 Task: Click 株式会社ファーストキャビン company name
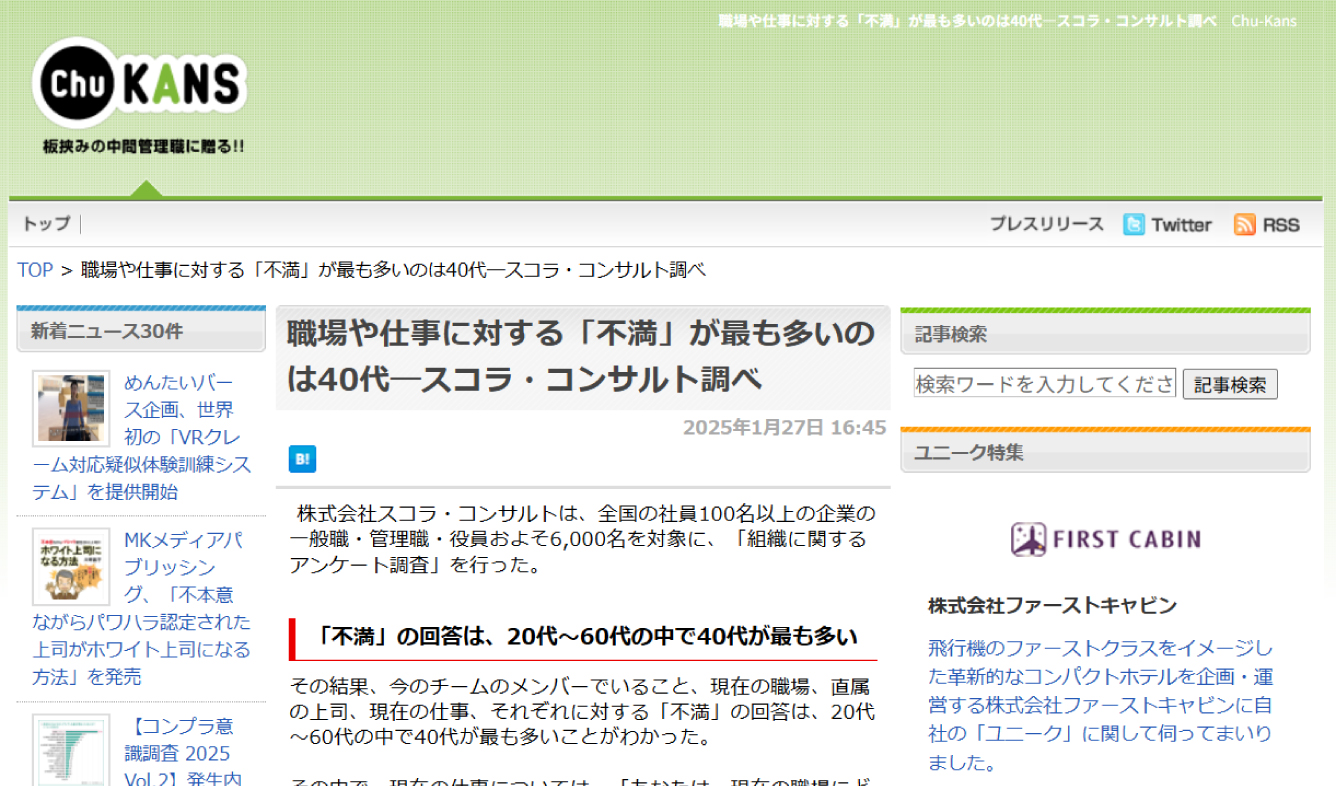[1052, 605]
